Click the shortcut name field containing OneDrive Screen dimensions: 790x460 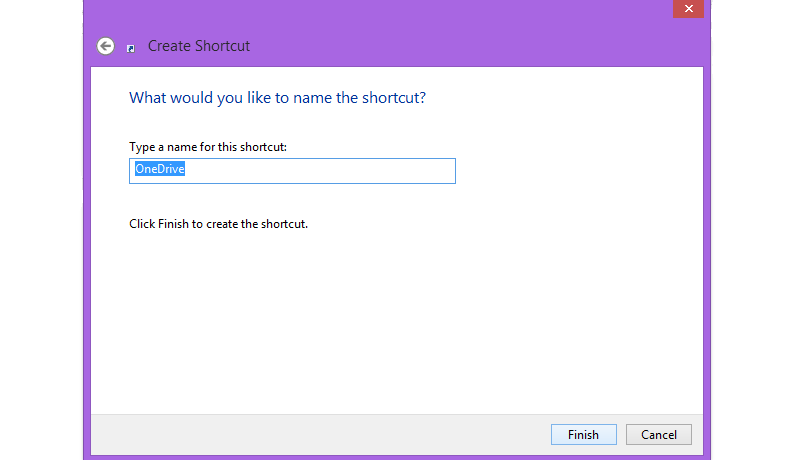tap(292, 171)
